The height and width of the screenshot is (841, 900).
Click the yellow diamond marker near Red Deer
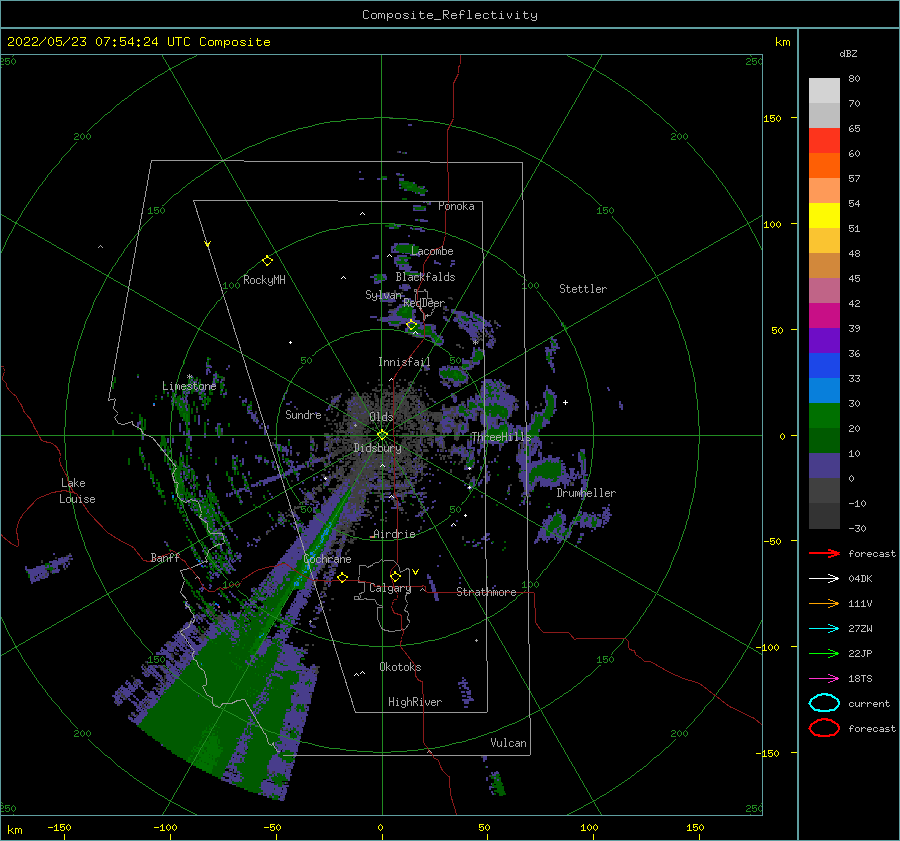tap(411, 325)
